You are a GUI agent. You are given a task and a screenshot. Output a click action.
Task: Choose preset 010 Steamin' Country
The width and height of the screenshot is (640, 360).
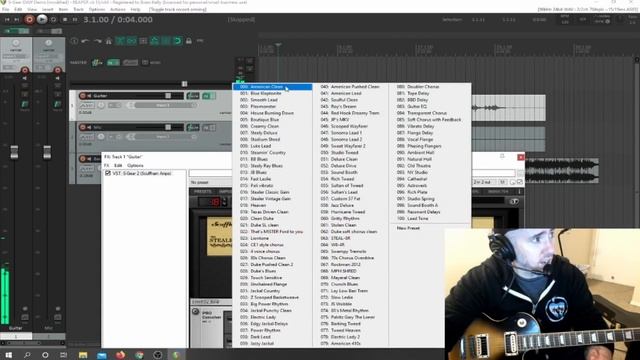273,153
